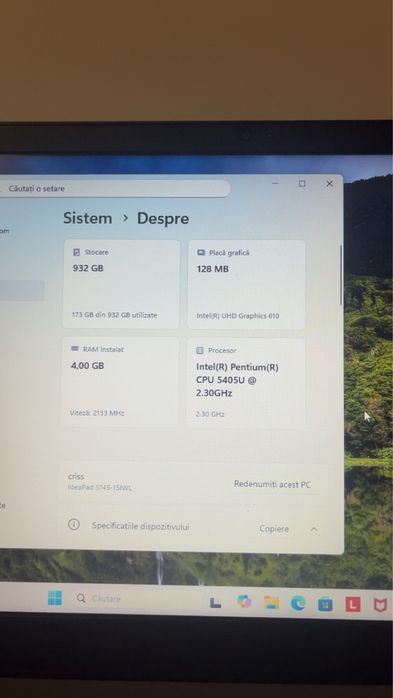The width and height of the screenshot is (393, 698).
Task: Open the dark L-shaped taskbar icon
Action: [x=215, y=602]
